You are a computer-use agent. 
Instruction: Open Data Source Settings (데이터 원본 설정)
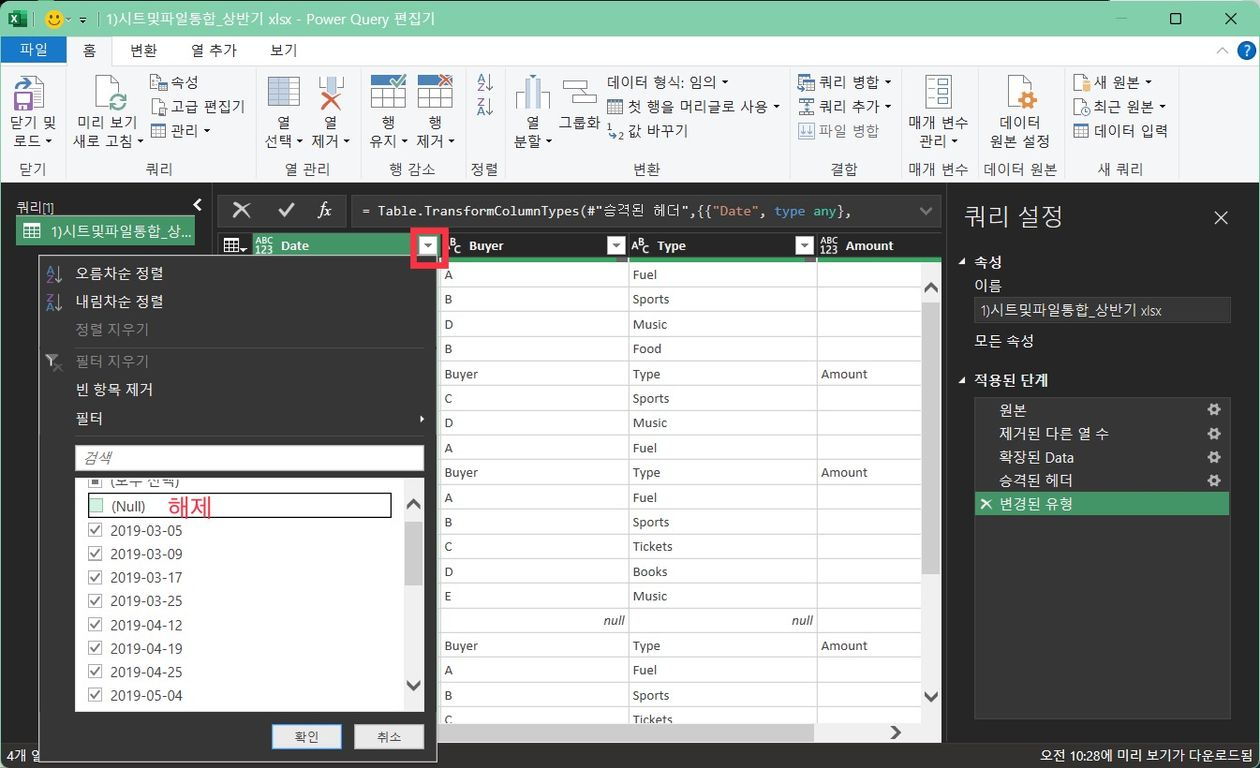coord(1020,112)
